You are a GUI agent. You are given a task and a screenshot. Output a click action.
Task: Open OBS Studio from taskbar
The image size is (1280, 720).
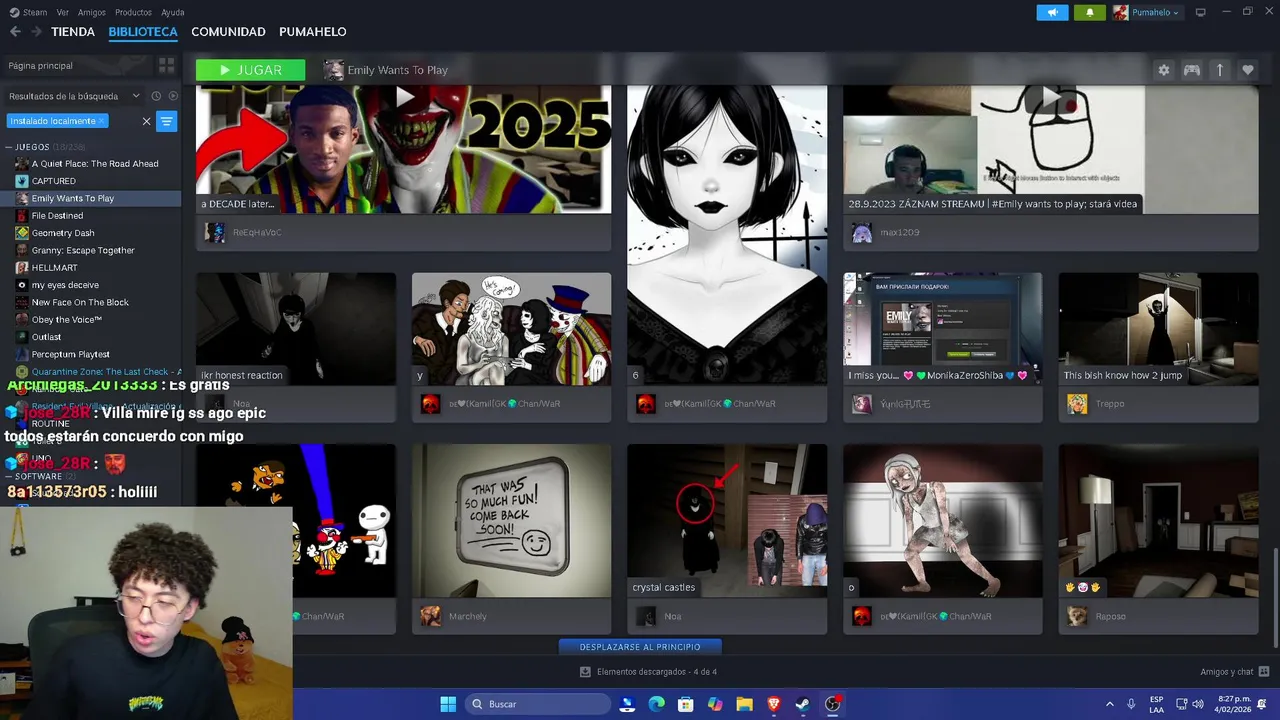[832, 704]
